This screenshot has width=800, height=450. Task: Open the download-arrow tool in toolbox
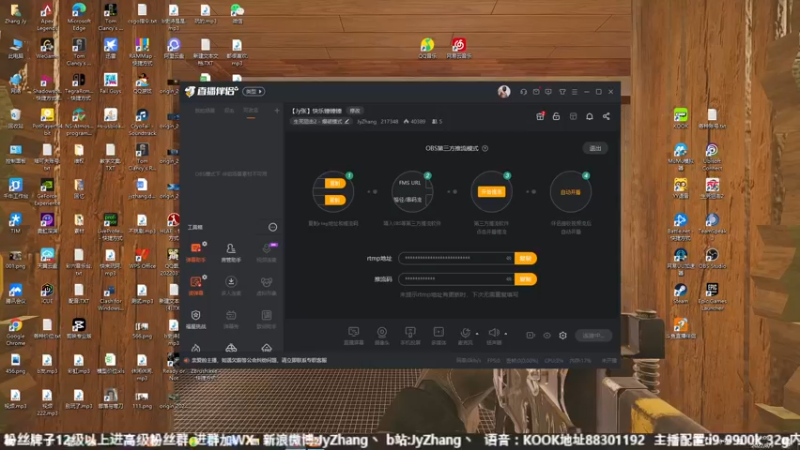click(x=231, y=286)
